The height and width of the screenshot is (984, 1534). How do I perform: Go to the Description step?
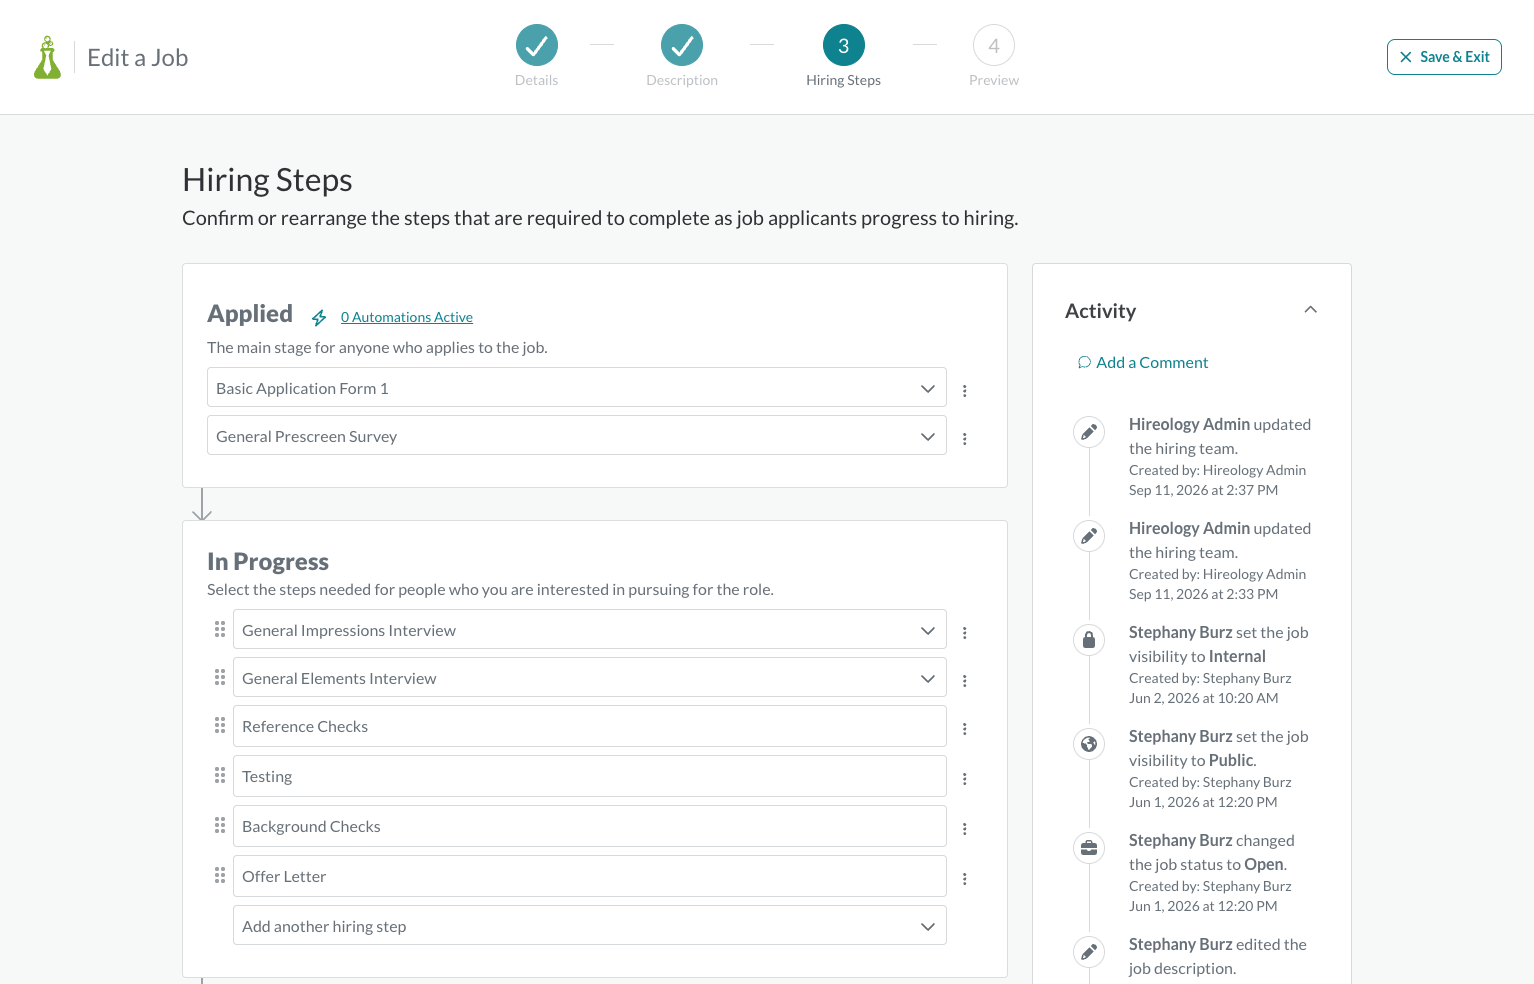coord(682,45)
